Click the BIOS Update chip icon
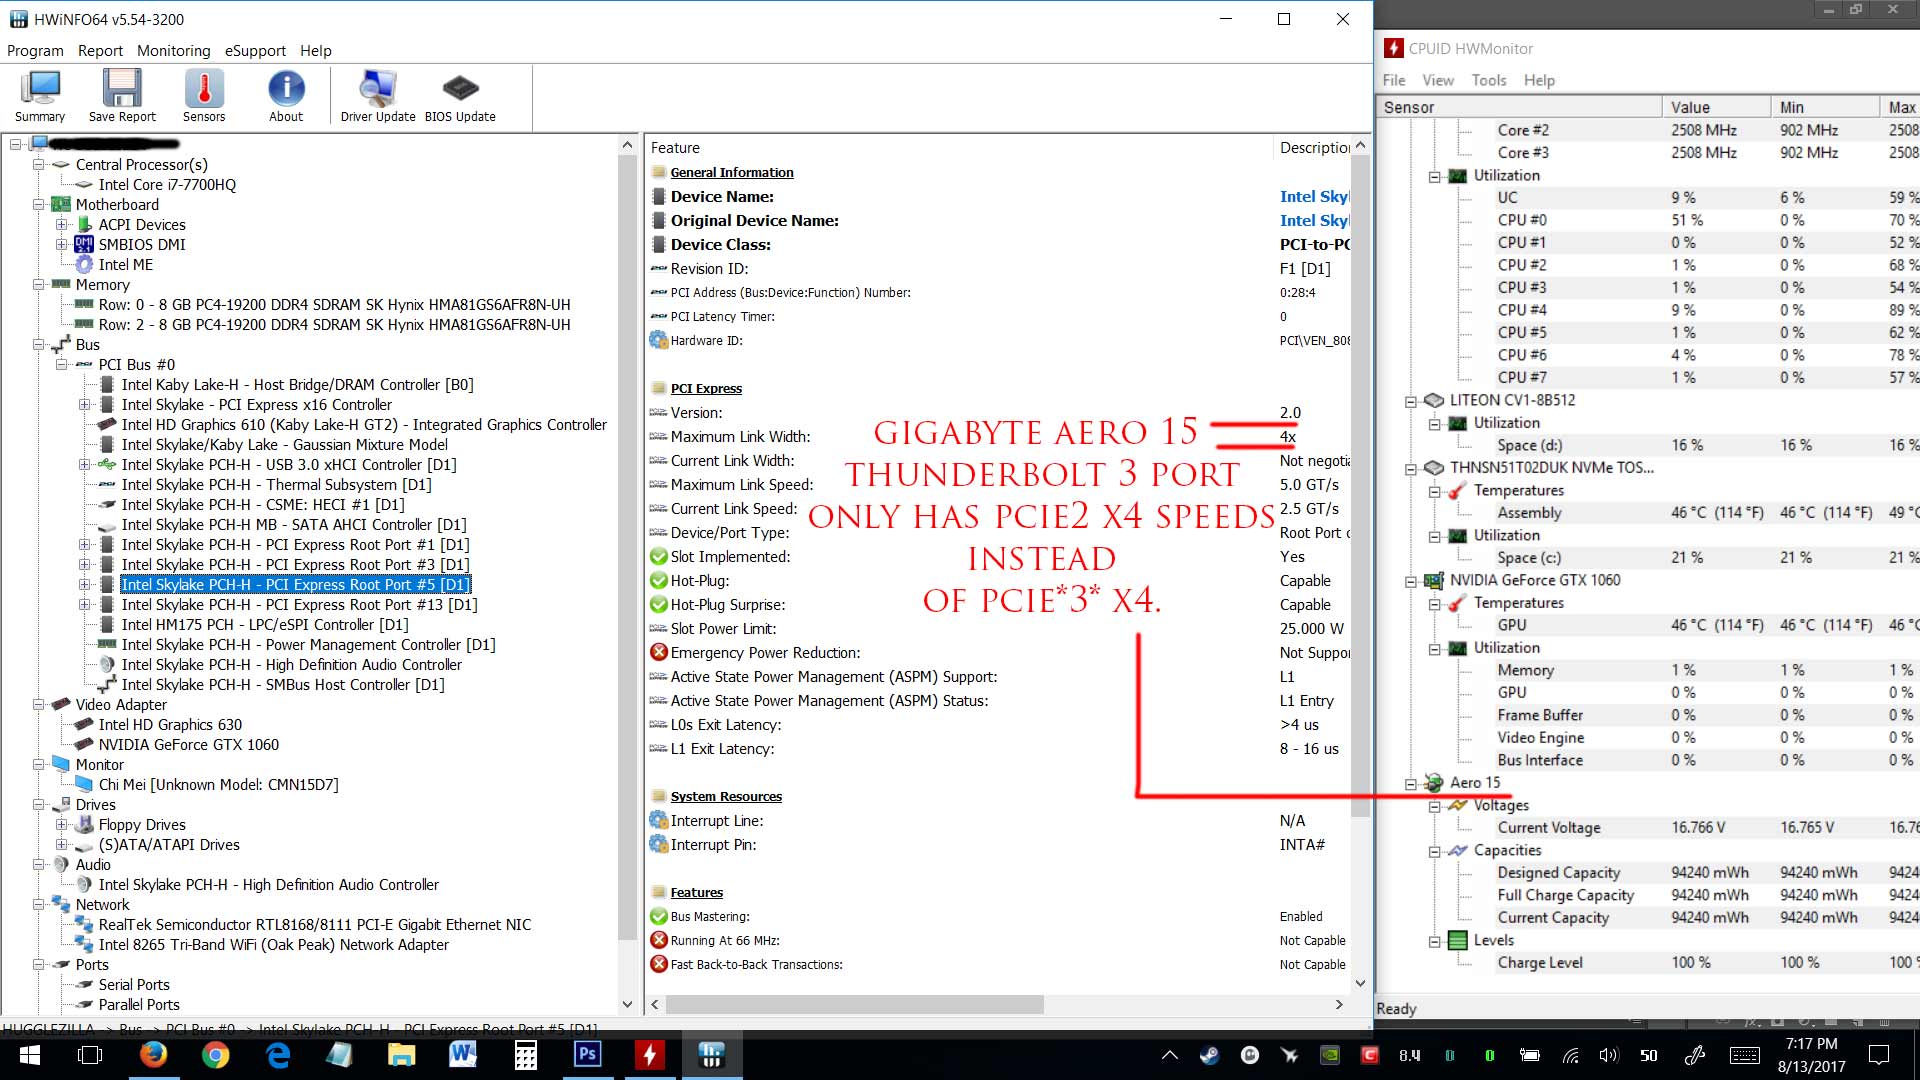The image size is (1920, 1080). 460,96
